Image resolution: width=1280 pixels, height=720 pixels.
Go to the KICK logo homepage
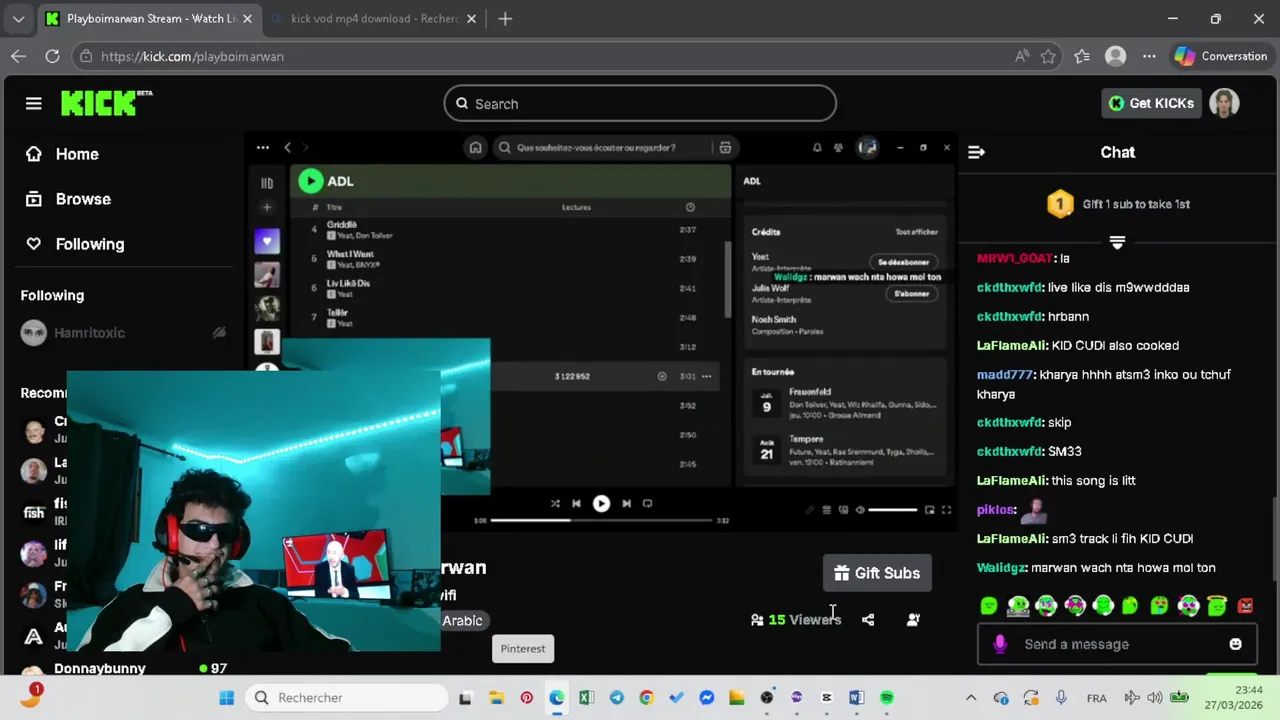[x=106, y=103]
